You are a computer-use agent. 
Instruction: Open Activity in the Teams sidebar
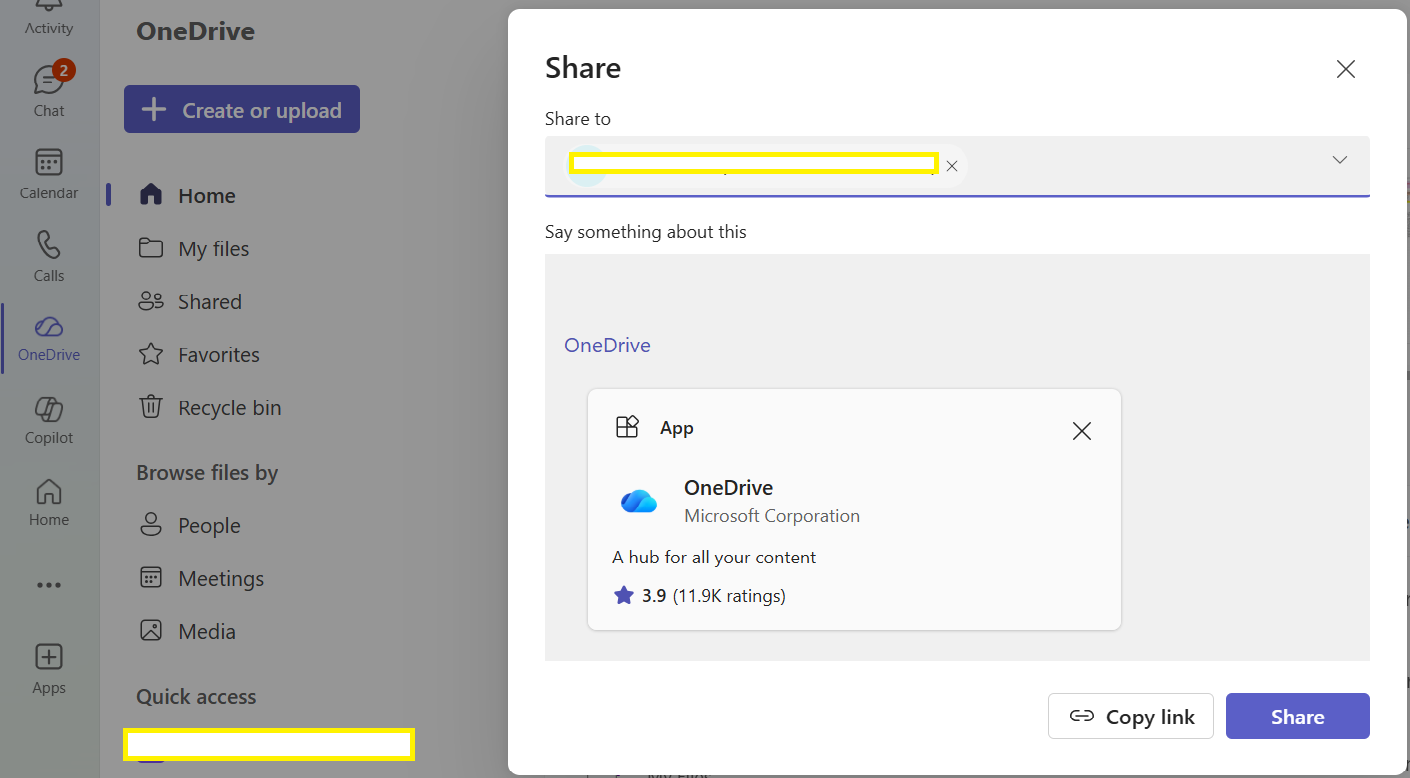click(x=49, y=18)
